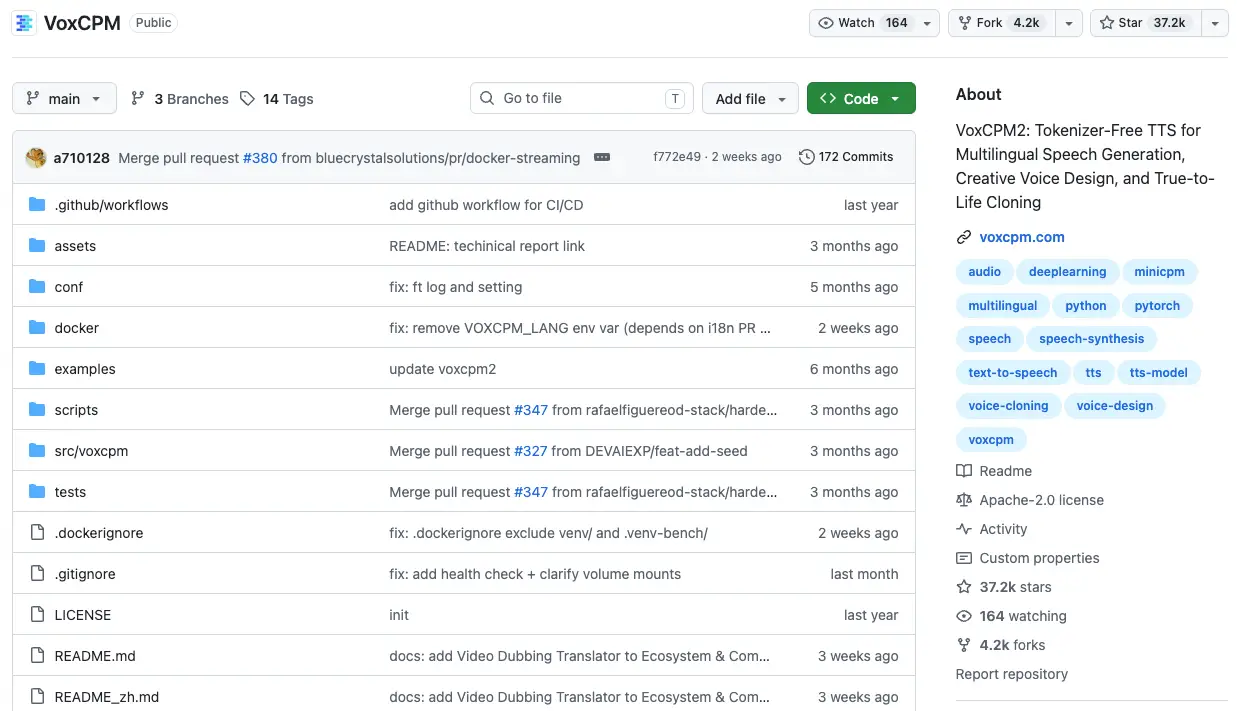Click the a710128 avatar thumbnail
The image size is (1237, 711).
(36, 157)
